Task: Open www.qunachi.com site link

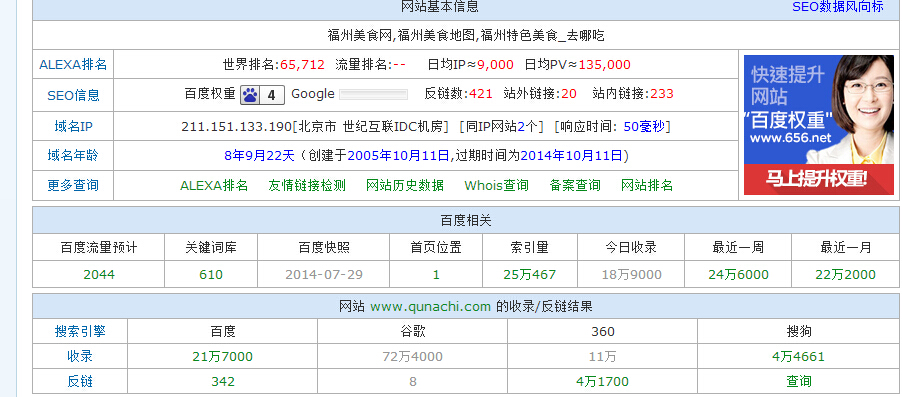Action: coord(430,307)
